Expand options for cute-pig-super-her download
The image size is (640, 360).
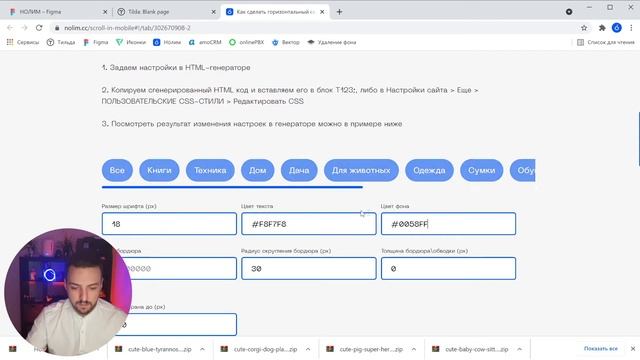click(414, 349)
